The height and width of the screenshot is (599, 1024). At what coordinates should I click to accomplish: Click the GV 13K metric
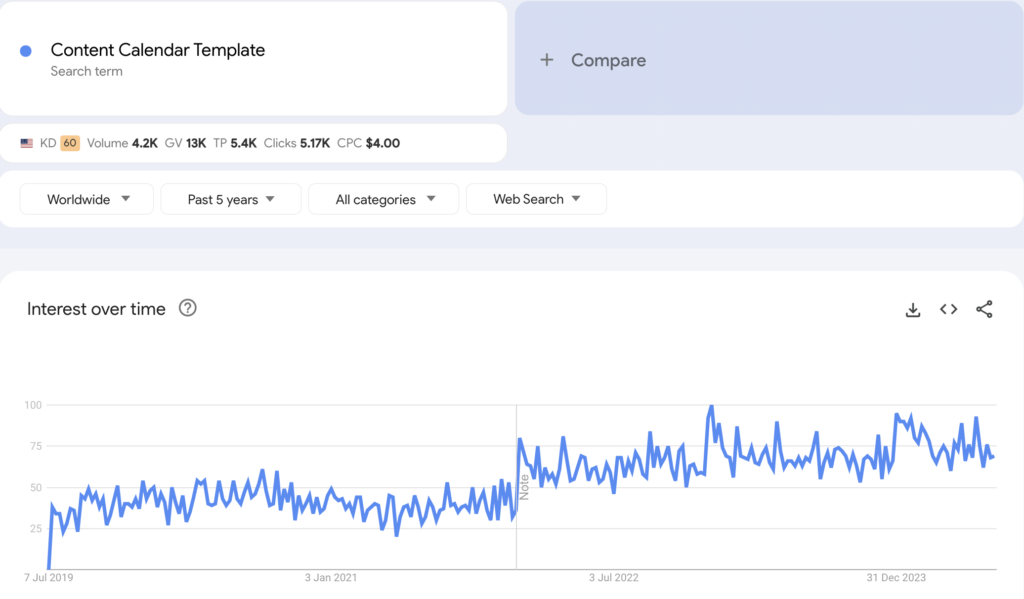pyautogui.click(x=185, y=143)
